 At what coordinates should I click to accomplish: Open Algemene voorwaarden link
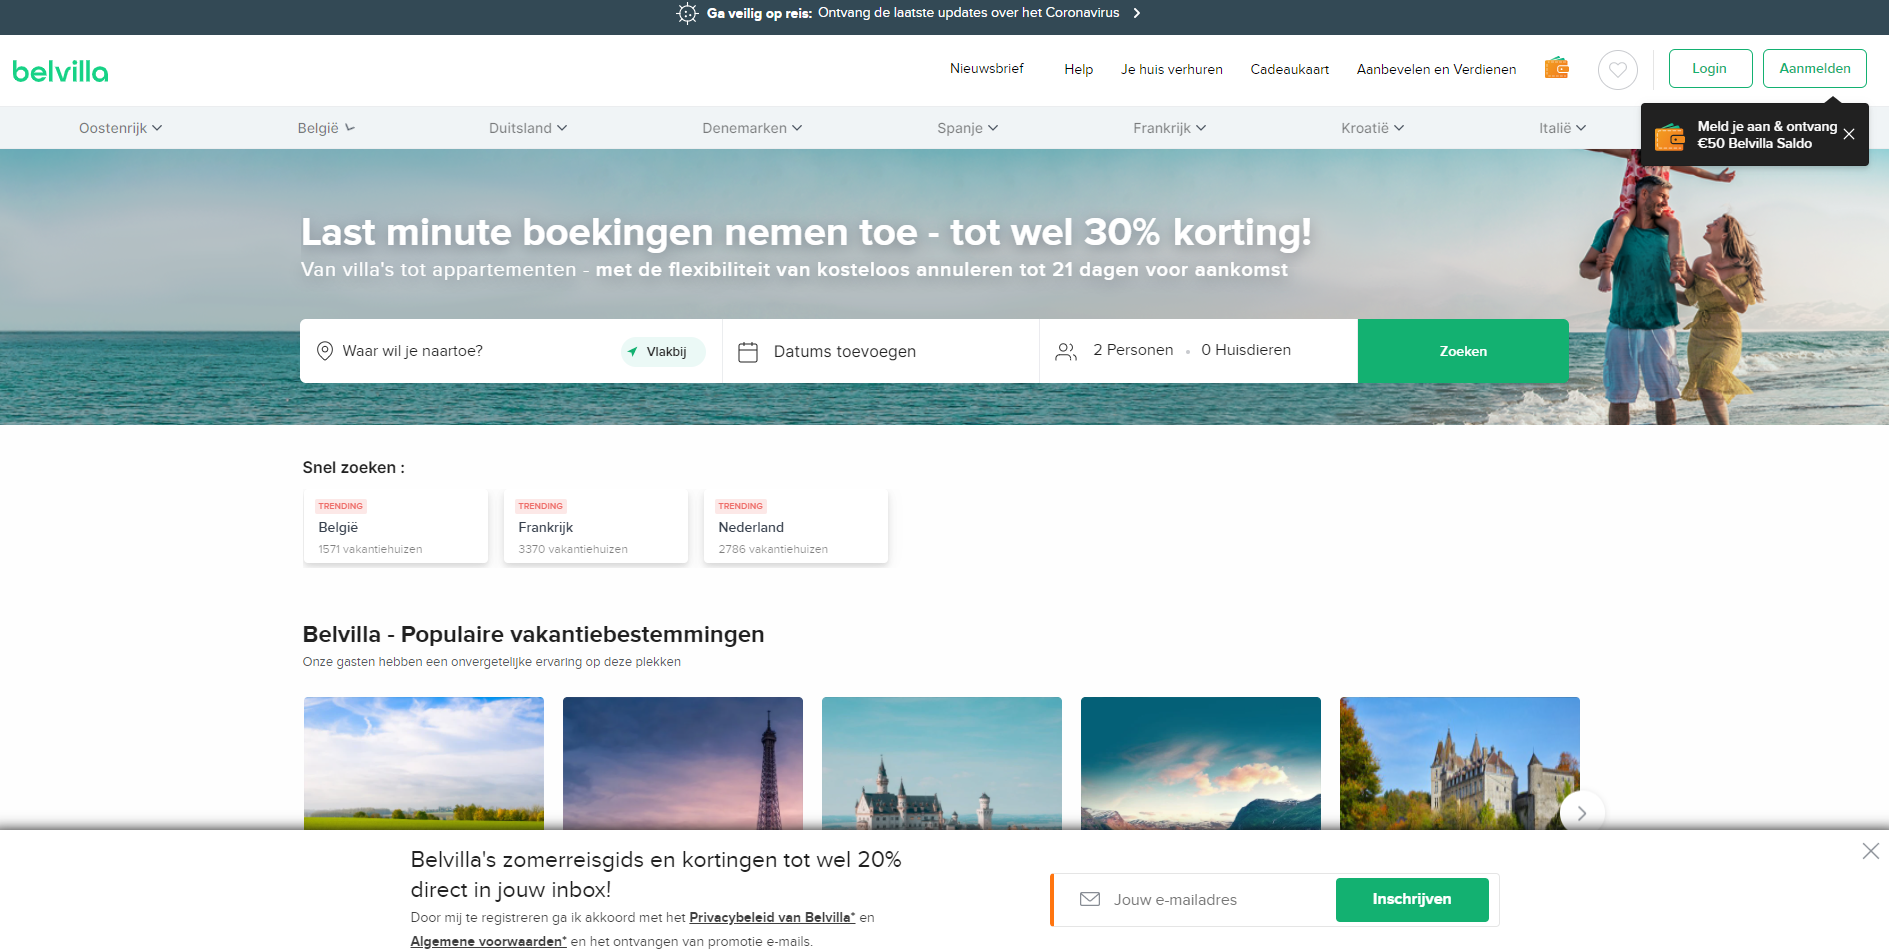coord(488,941)
